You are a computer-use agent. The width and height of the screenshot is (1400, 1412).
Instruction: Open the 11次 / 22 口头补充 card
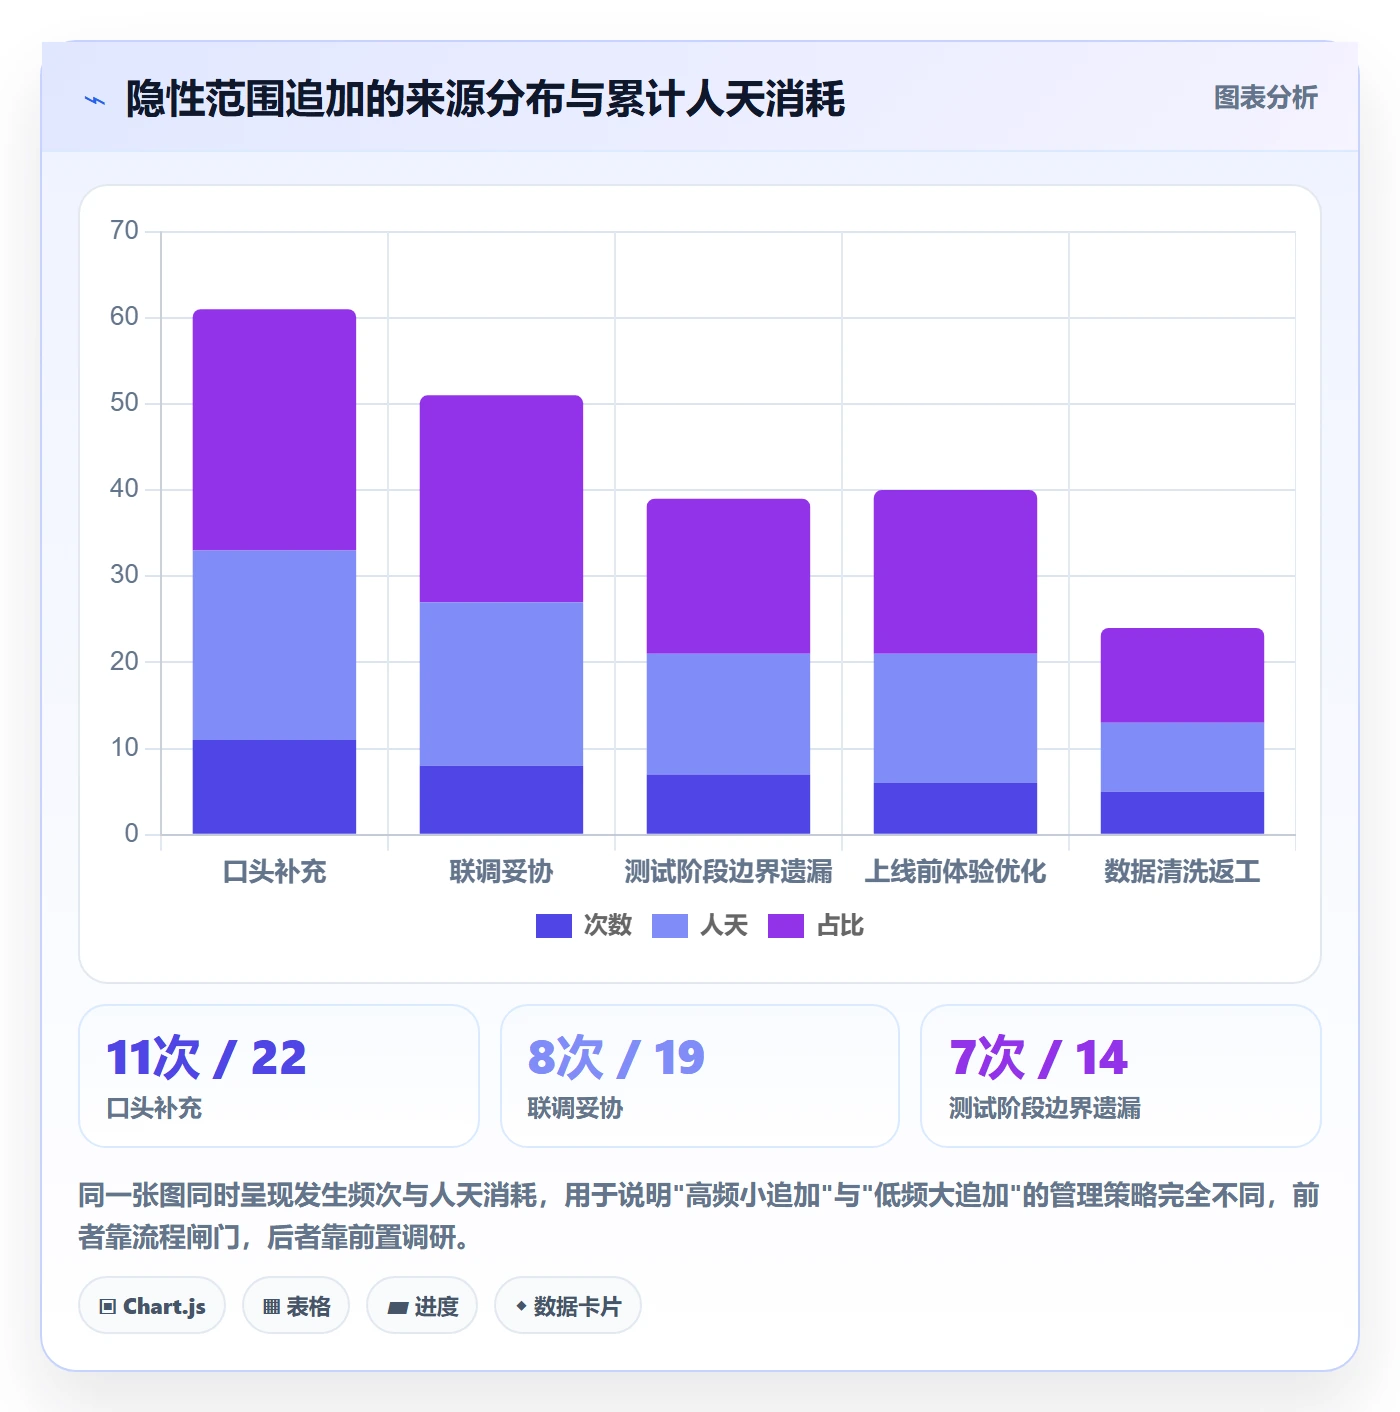[279, 1076]
